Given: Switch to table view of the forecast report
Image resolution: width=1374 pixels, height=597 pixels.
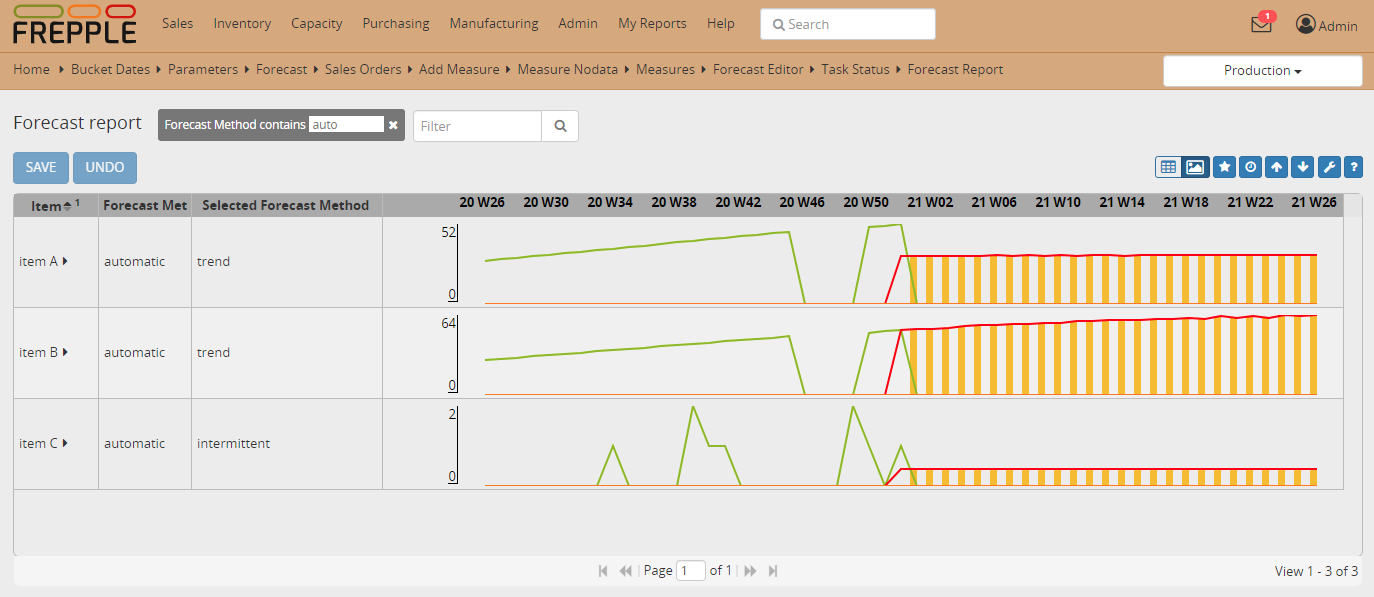Looking at the screenshot, I should (1168, 167).
